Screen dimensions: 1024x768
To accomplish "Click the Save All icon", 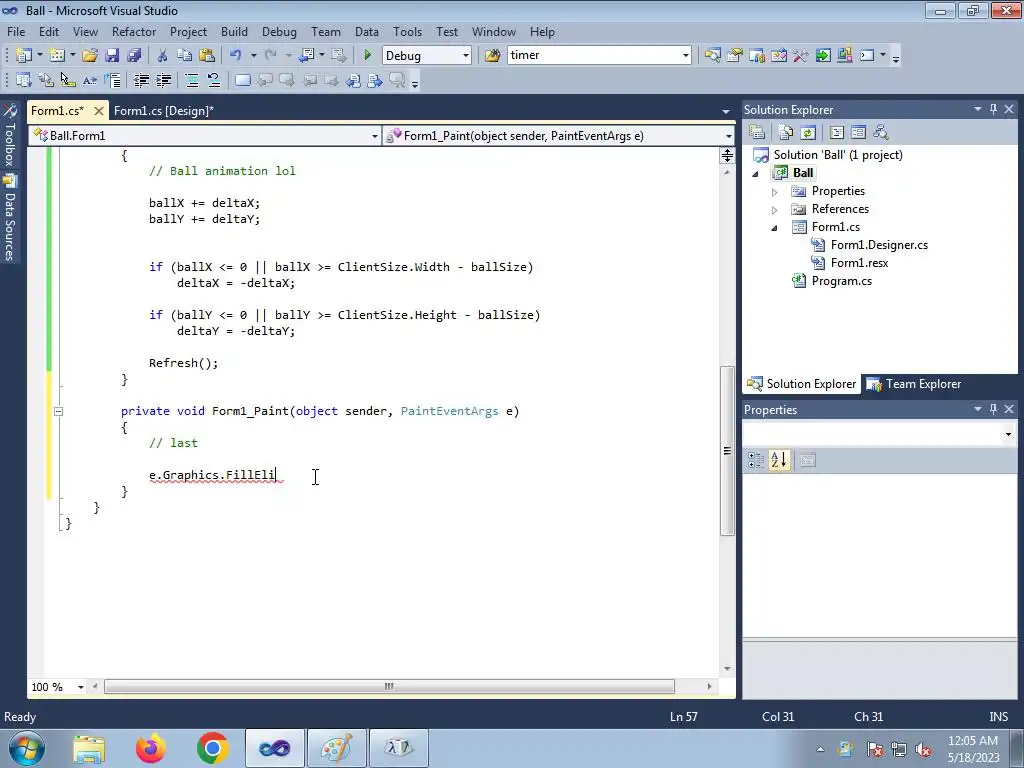I will point(135,56).
